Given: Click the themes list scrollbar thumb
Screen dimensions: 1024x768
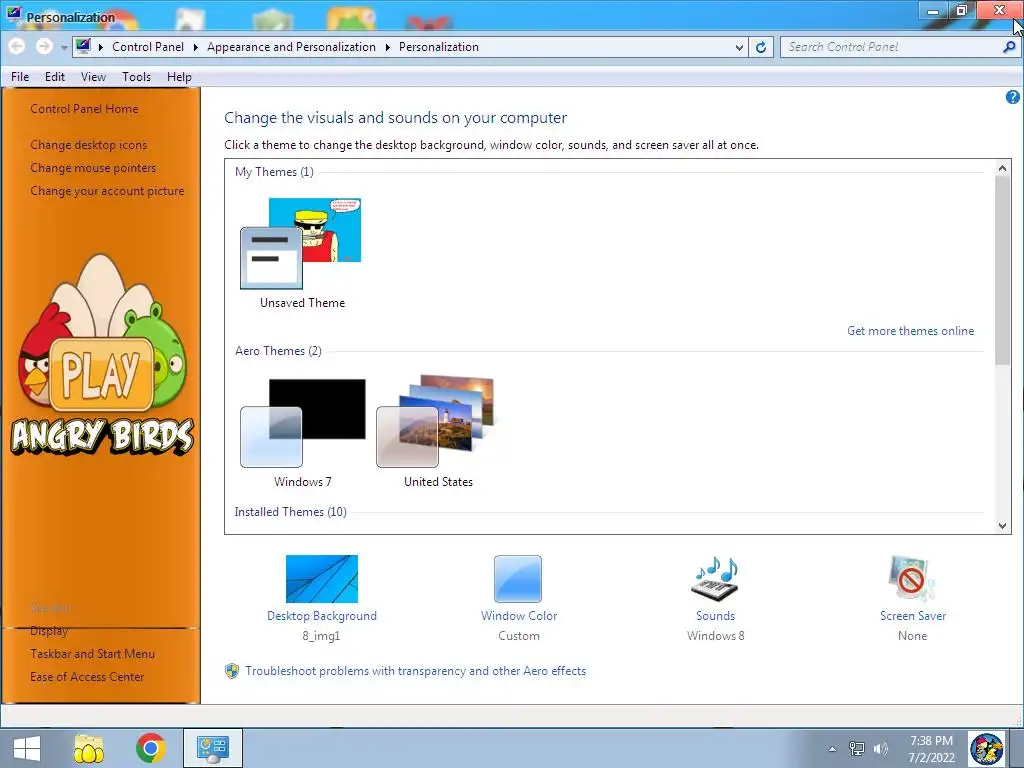Looking at the screenshot, I should coord(1002,270).
